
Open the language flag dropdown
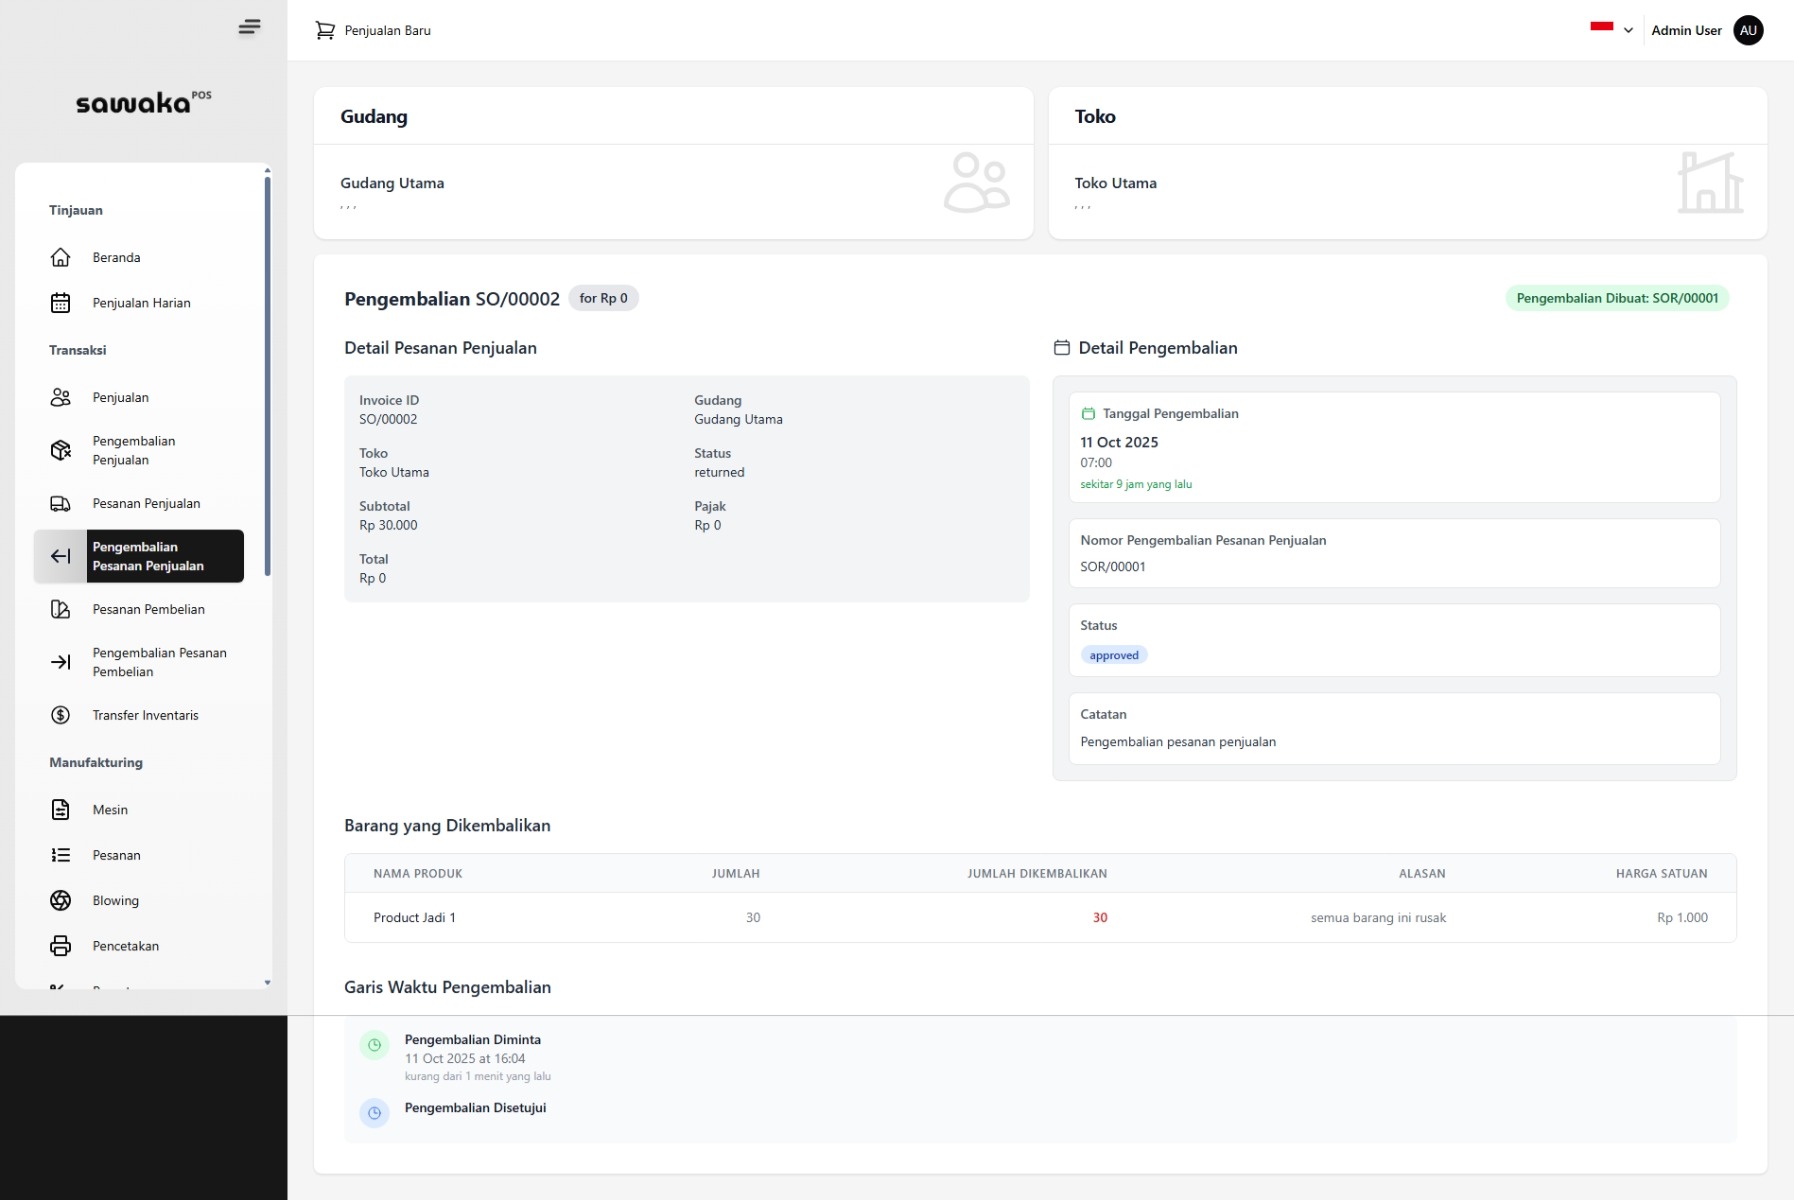(x=1610, y=30)
